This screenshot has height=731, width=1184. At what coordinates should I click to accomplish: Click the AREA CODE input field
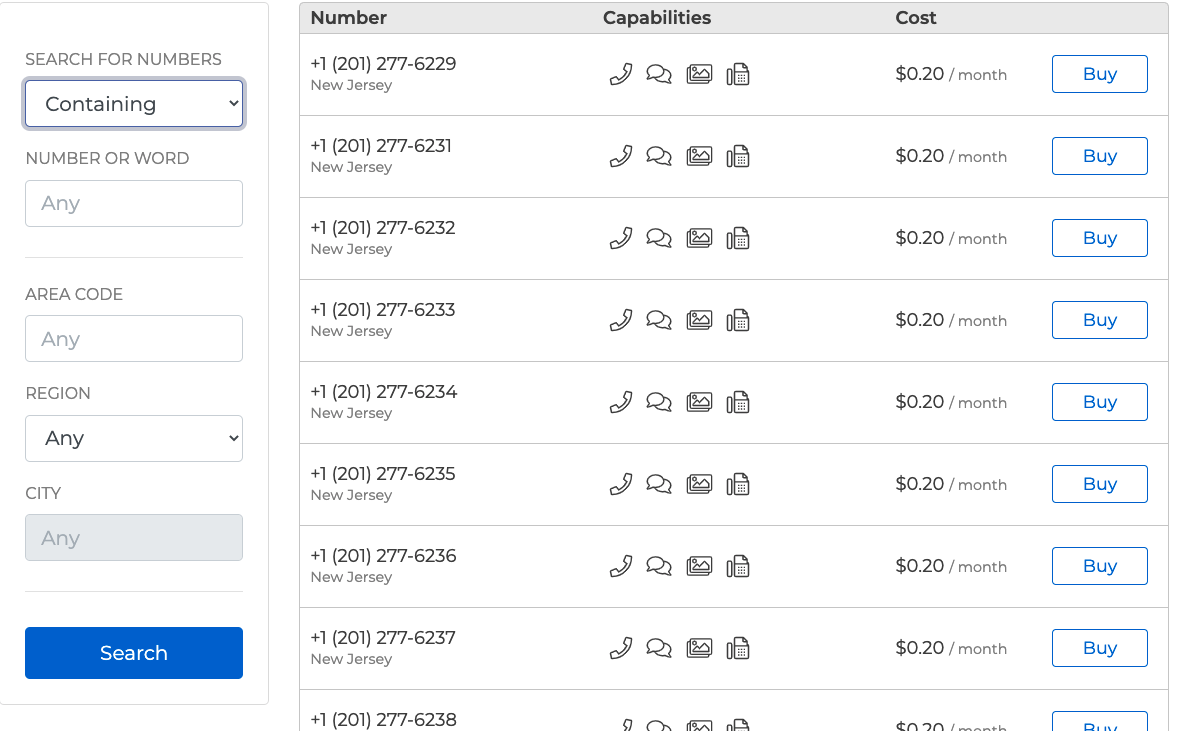pyautogui.click(x=133, y=338)
